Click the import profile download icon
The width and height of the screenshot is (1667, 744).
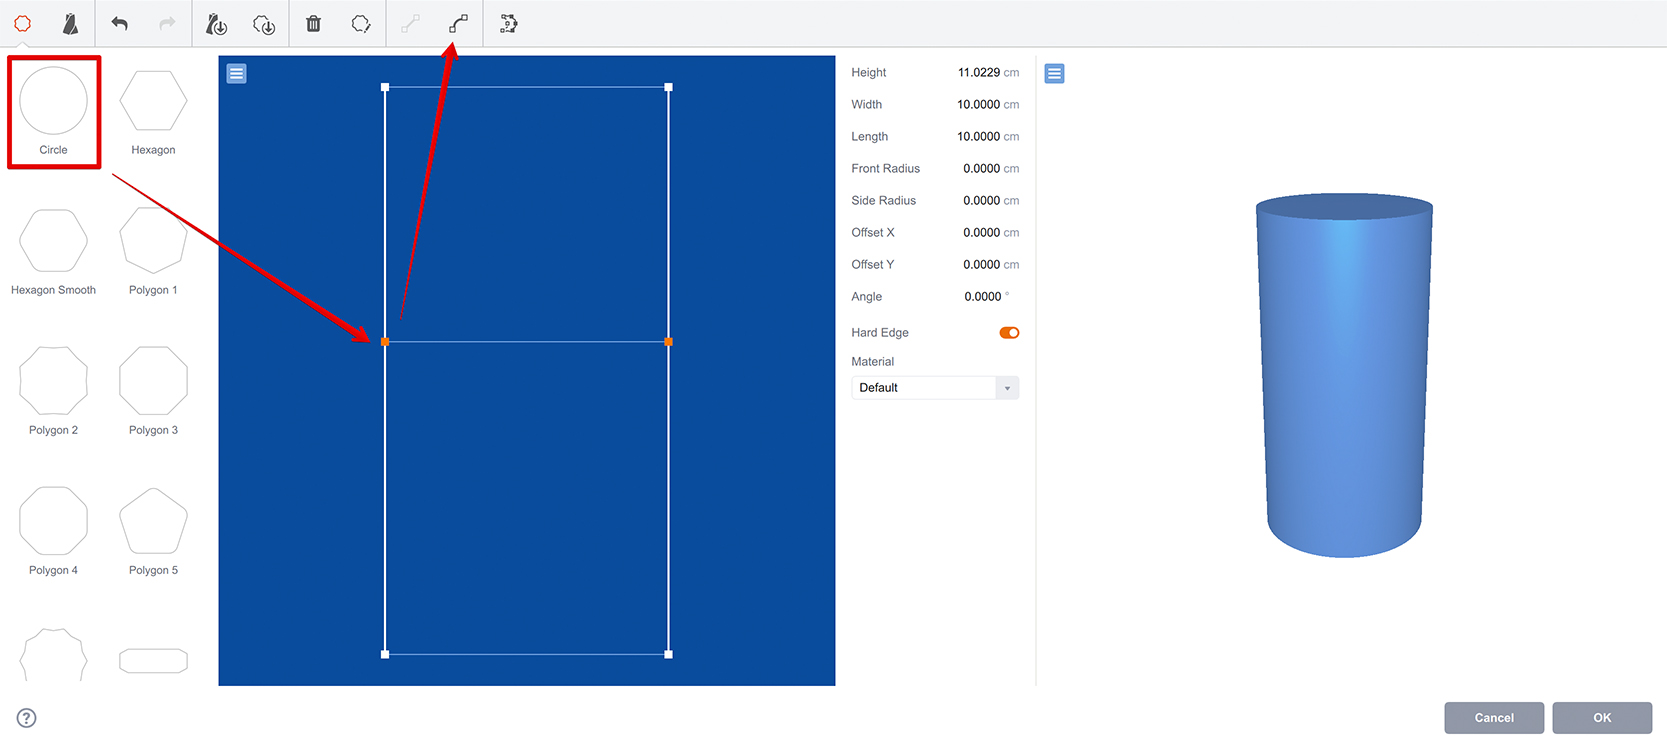click(216, 24)
